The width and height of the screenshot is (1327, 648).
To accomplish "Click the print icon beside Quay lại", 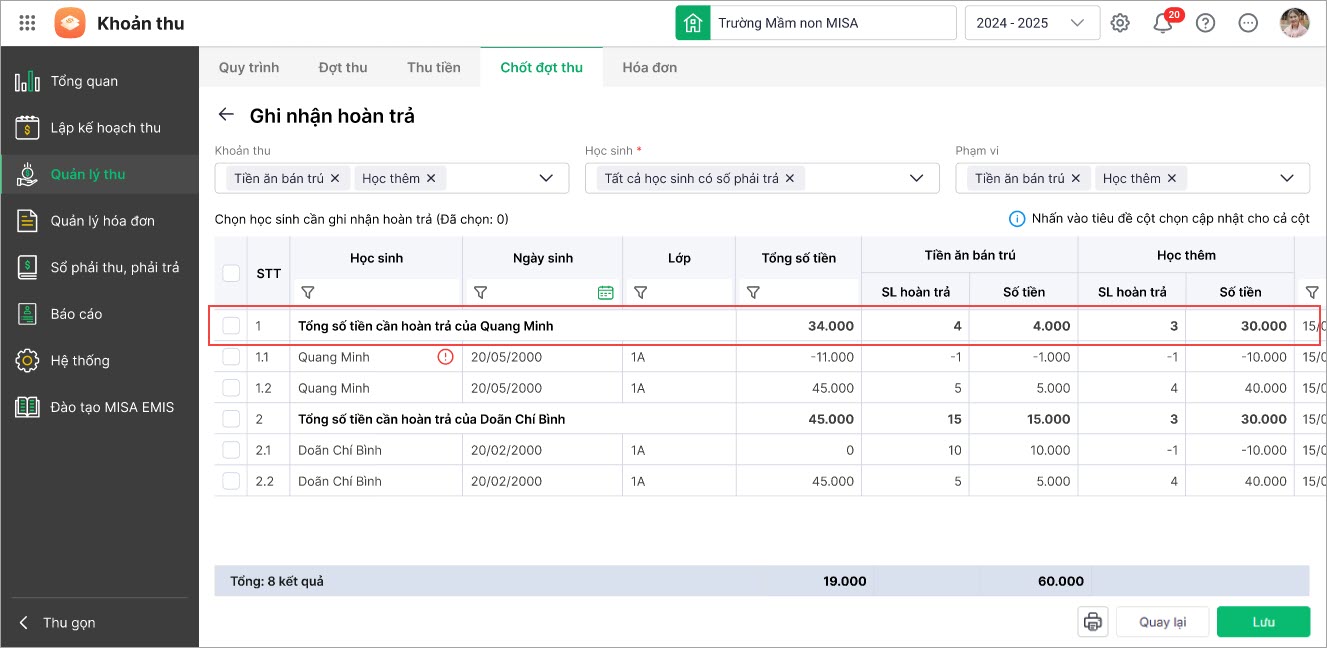I will point(1093,622).
